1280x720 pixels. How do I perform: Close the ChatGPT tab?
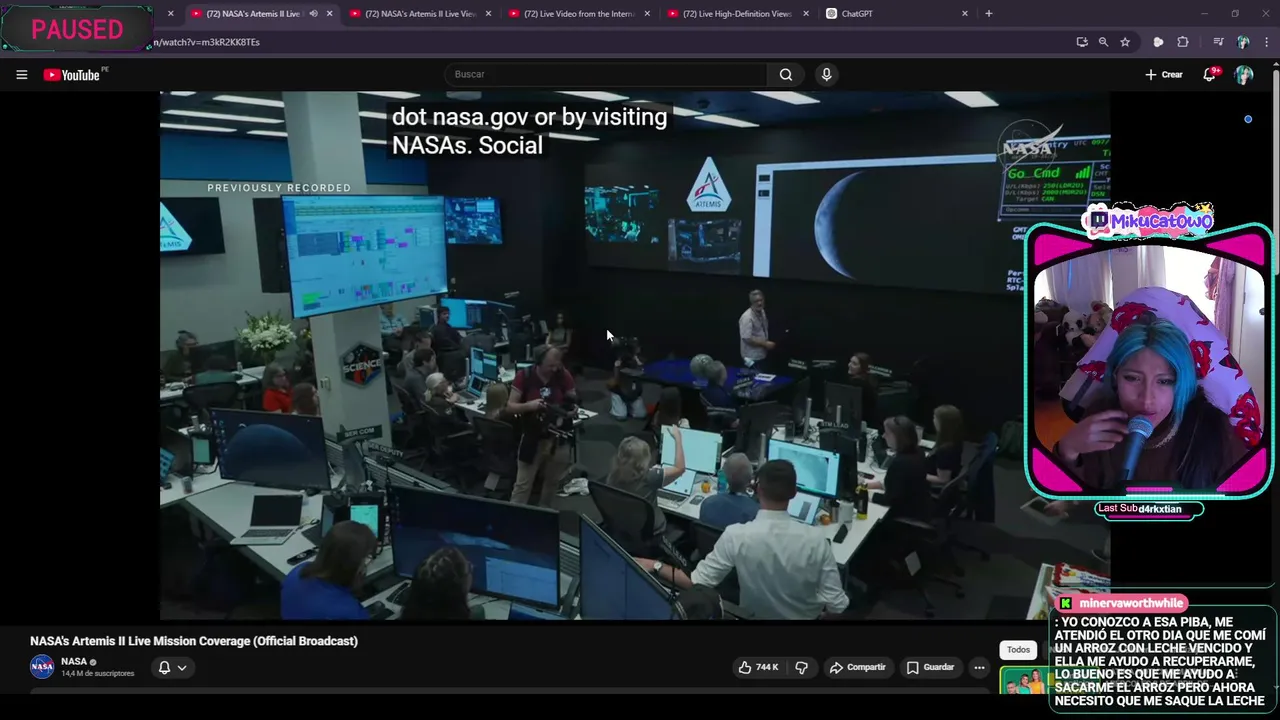(965, 14)
